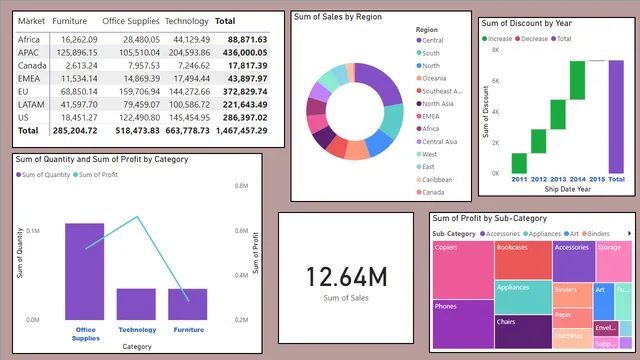This screenshot has width=640, height=360.
Task: Select the Envel... treemap tile
Action: [x=606, y=328]
